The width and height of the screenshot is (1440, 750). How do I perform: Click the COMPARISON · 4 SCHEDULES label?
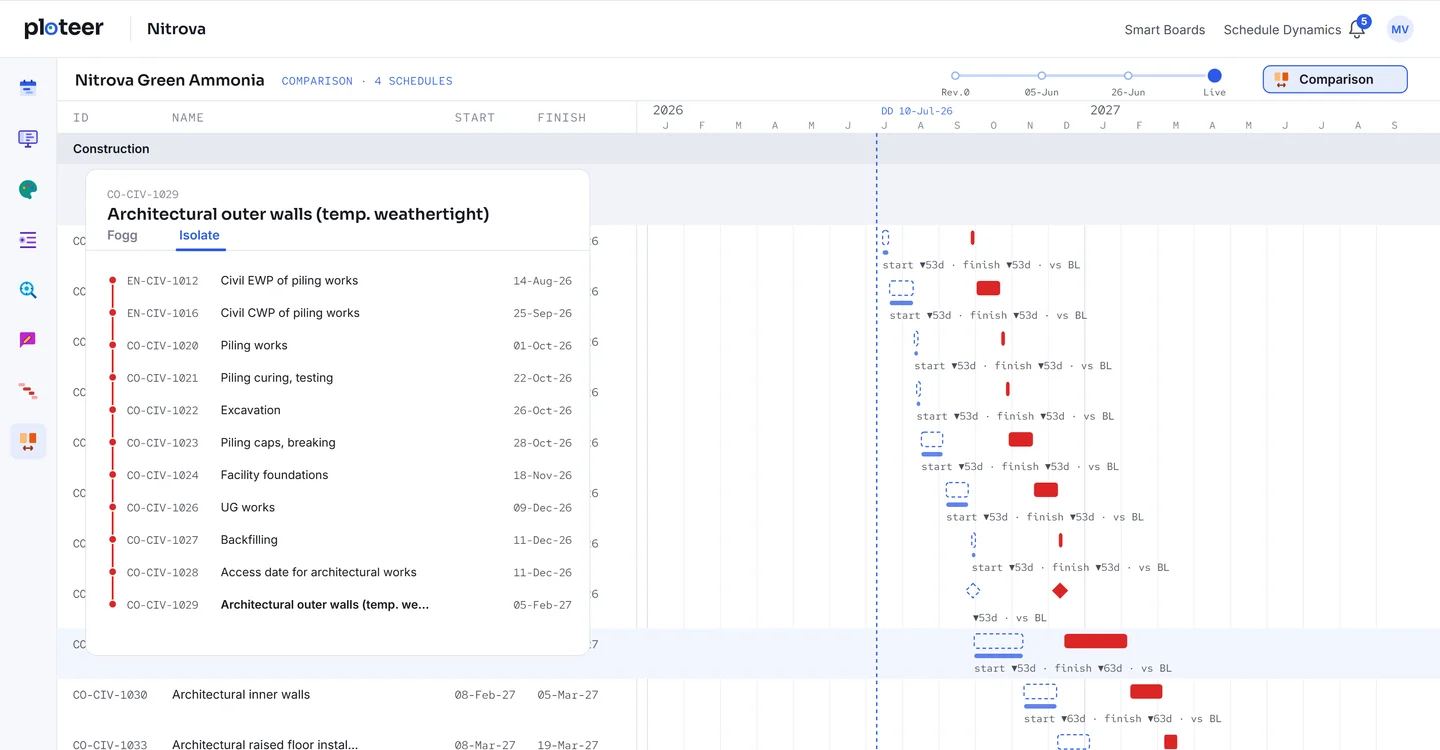pyautogui.click(x=367, y=81)
